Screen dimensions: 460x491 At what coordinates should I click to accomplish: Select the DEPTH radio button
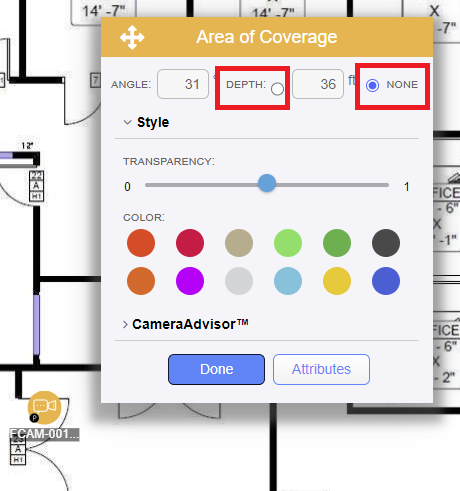(277, 89)
